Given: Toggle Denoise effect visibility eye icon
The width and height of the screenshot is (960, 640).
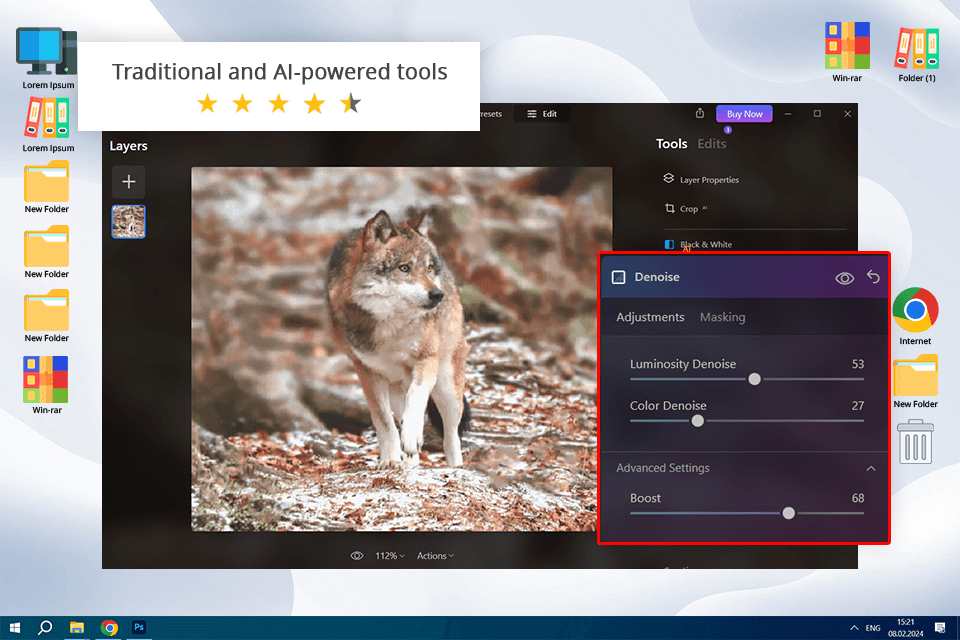Looking at the screenshot, I should coord(844,278).
